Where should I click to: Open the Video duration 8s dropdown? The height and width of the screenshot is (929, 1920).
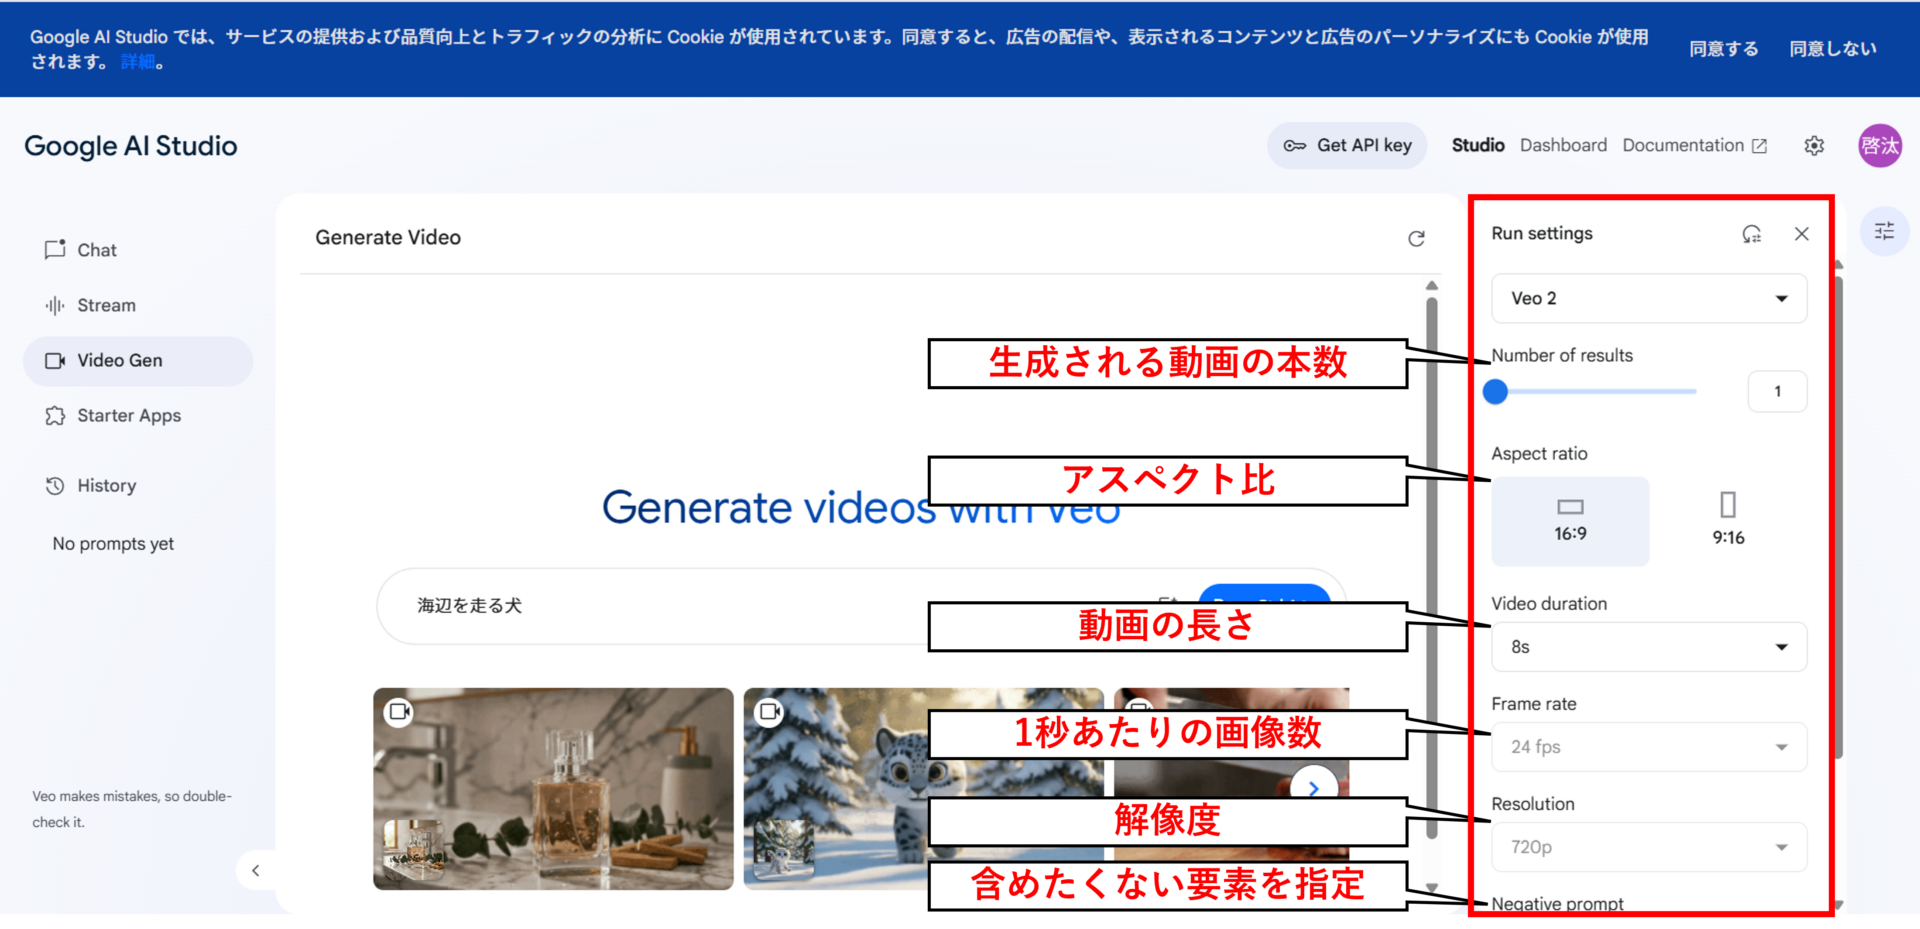coord(1649,647)
